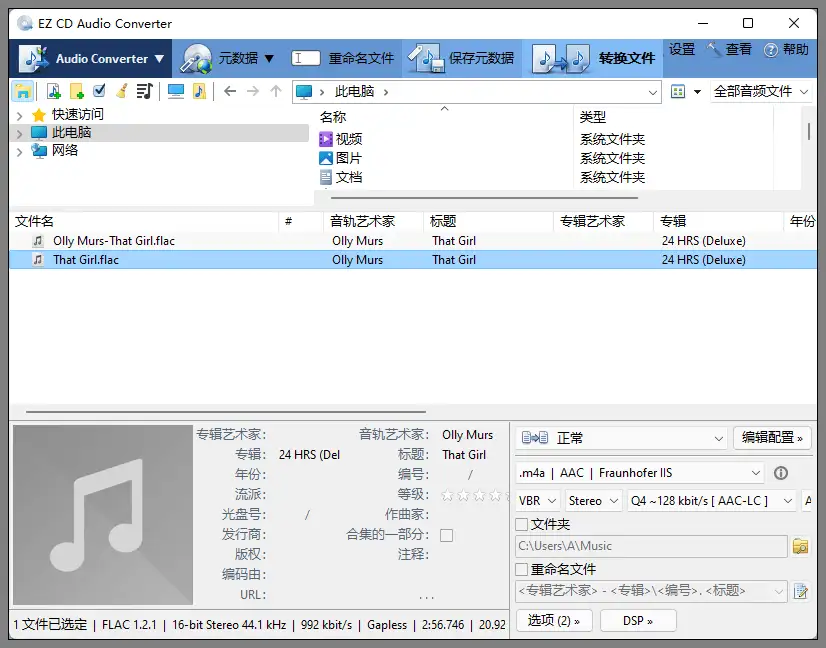826x648 pixels.
Task: Click the broom clear-list icon
Action: click(x=122, y=91)
